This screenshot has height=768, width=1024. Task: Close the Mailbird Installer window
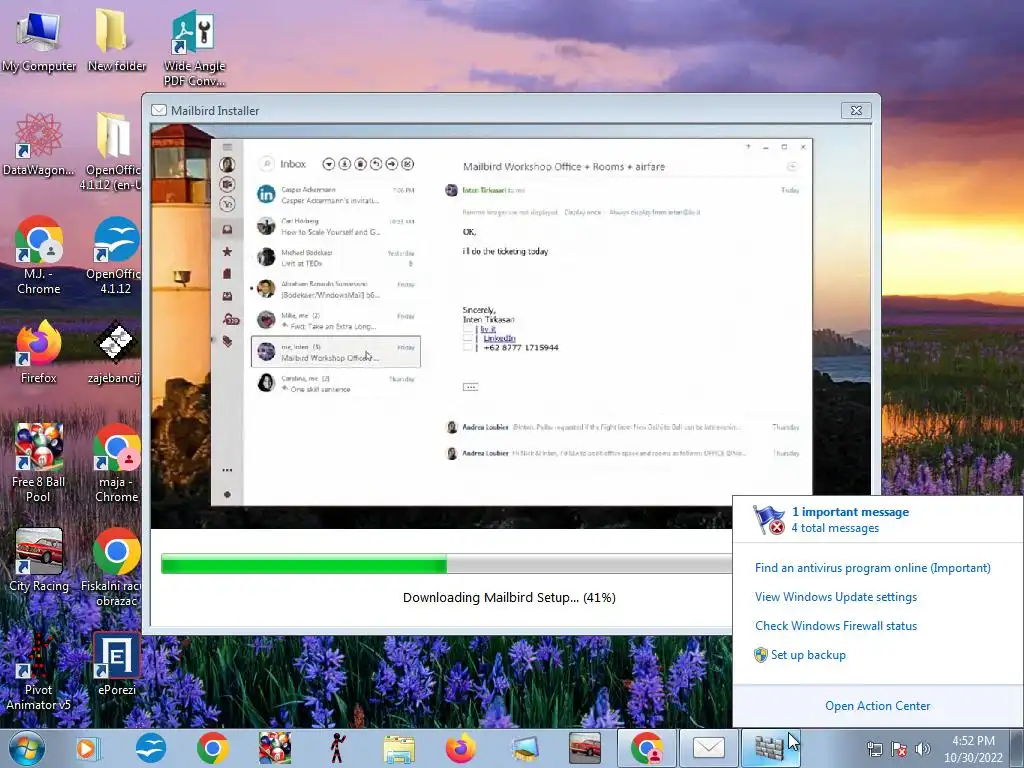pos(856,110)
